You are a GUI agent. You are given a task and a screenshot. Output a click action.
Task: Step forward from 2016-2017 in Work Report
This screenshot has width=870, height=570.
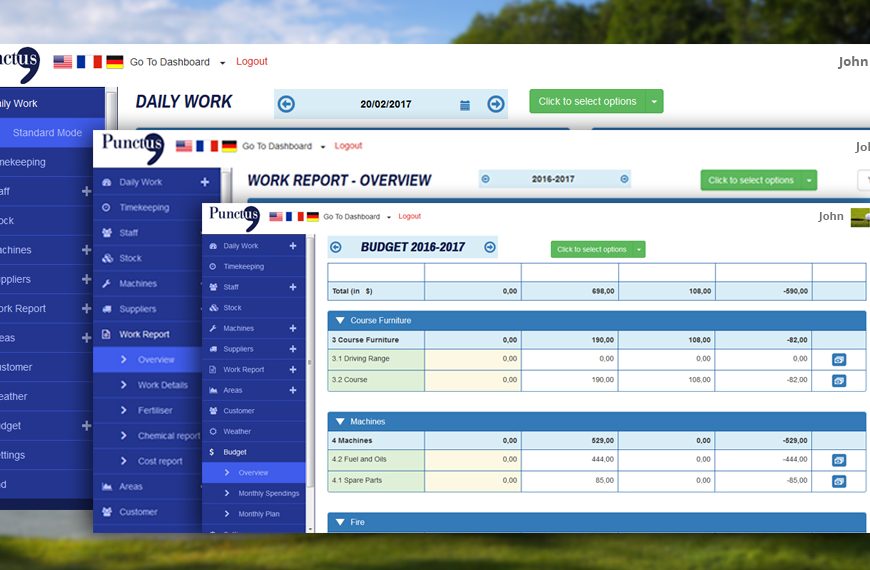624,180
